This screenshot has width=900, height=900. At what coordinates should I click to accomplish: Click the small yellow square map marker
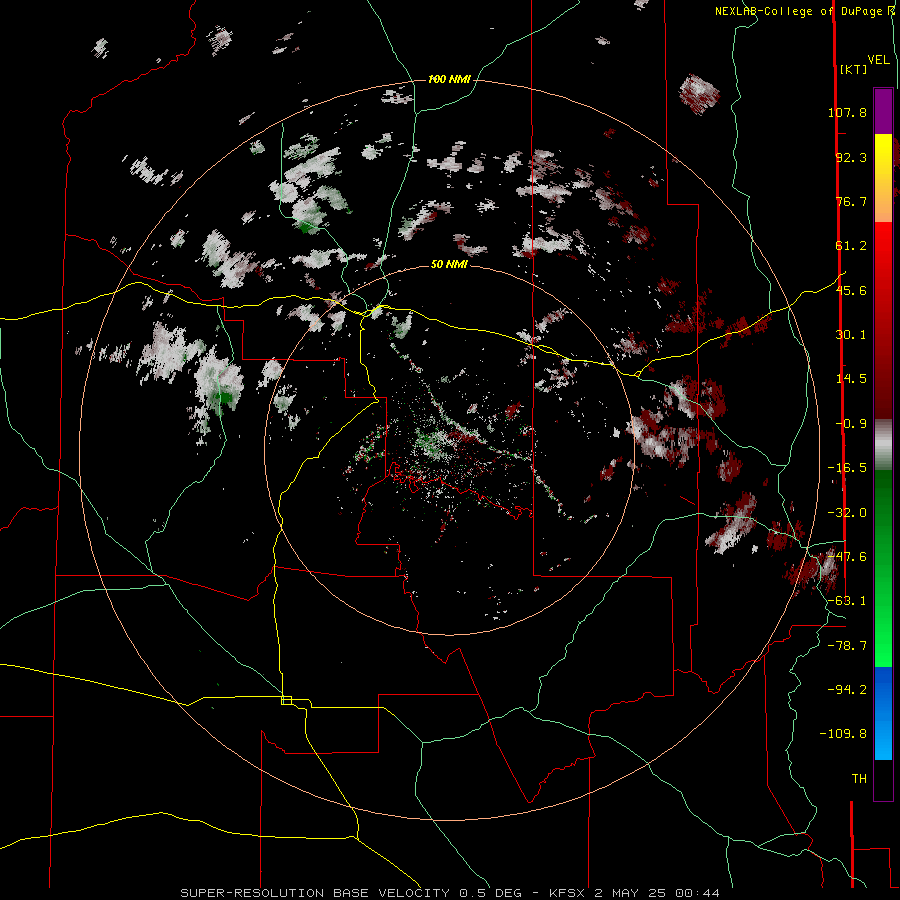point(286,700)
